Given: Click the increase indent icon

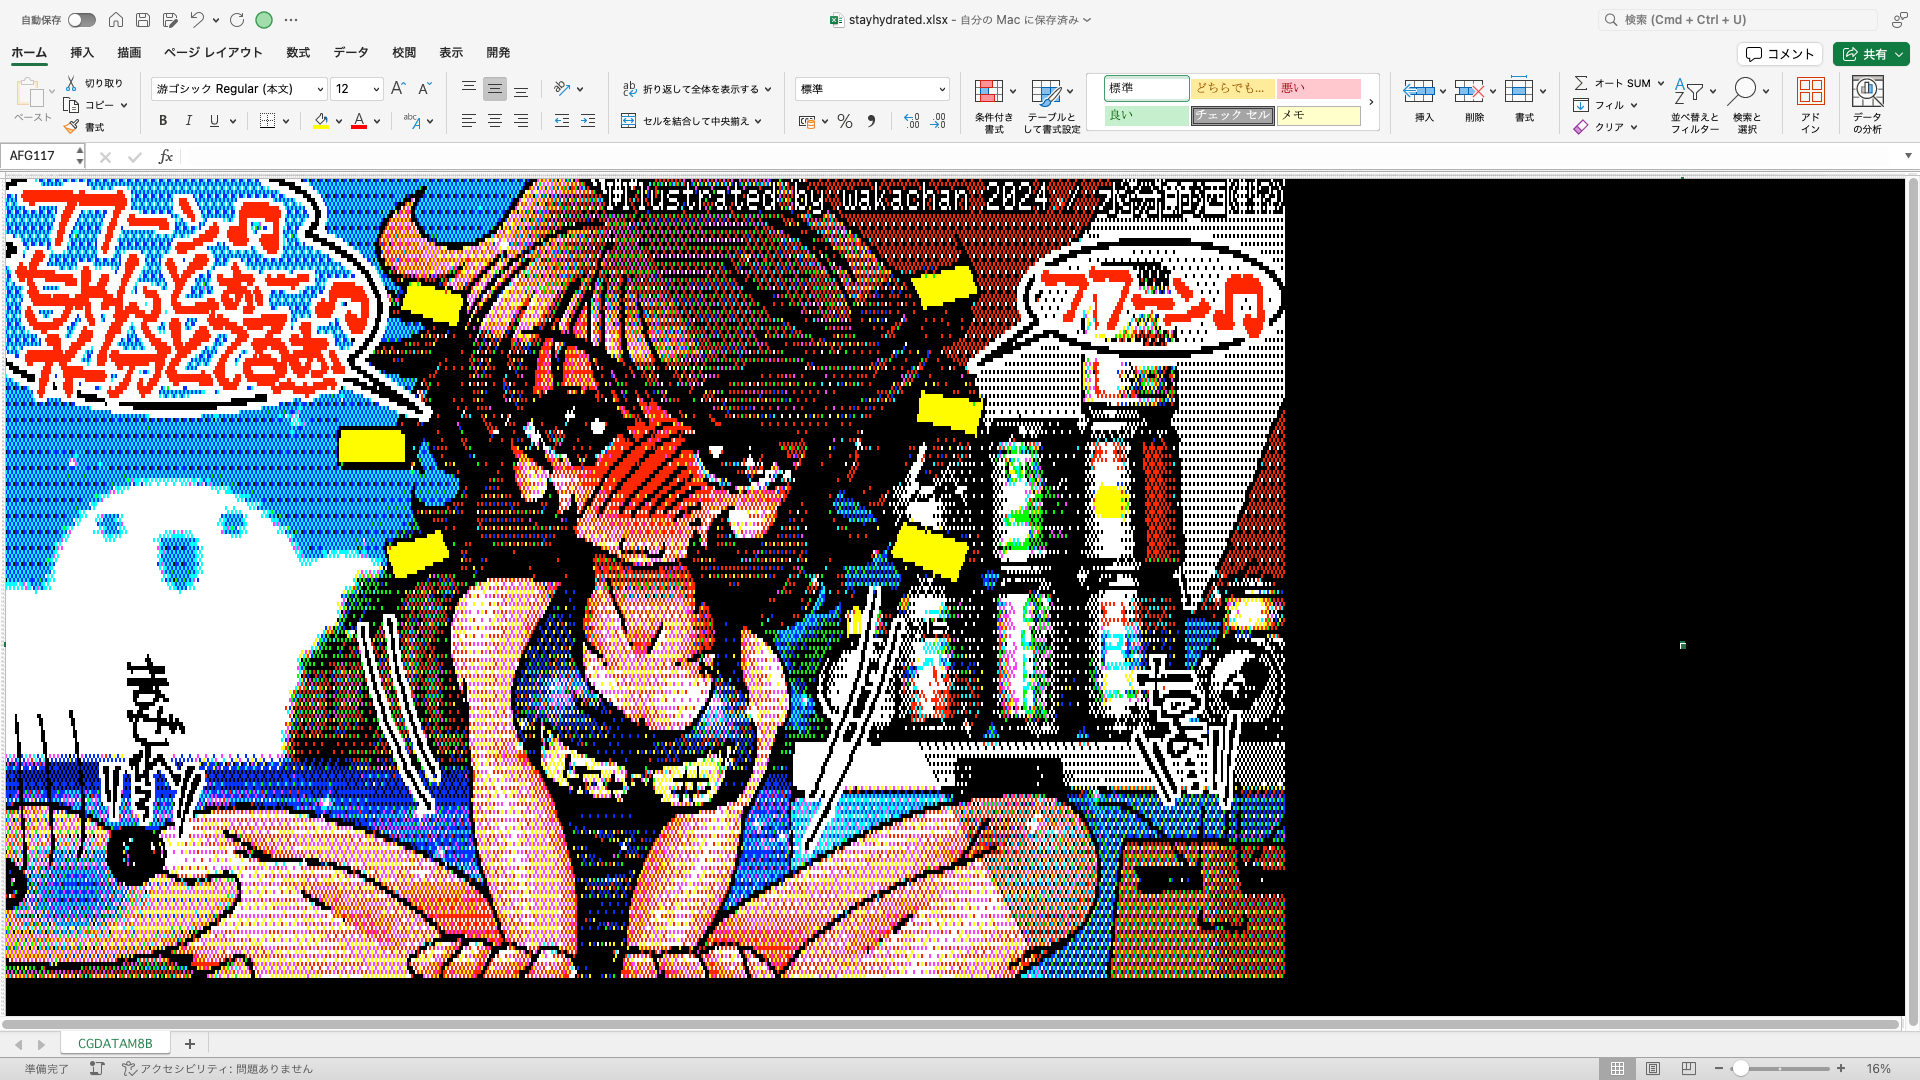Looking at the screenshot, I should (x=588, y=121).
